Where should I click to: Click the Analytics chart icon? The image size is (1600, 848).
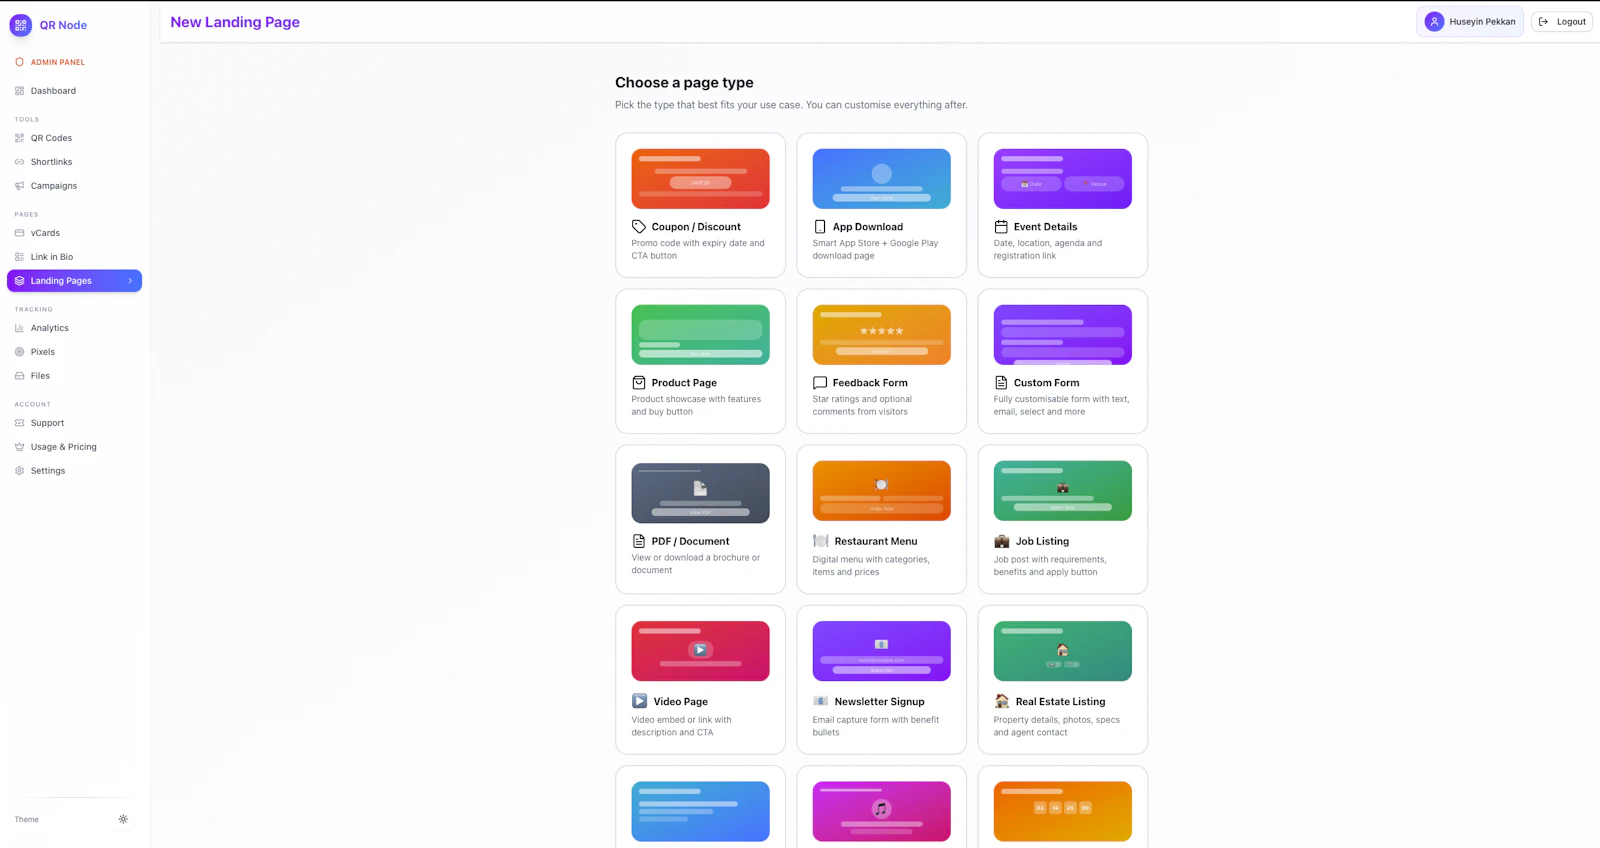tap(19, 328)
